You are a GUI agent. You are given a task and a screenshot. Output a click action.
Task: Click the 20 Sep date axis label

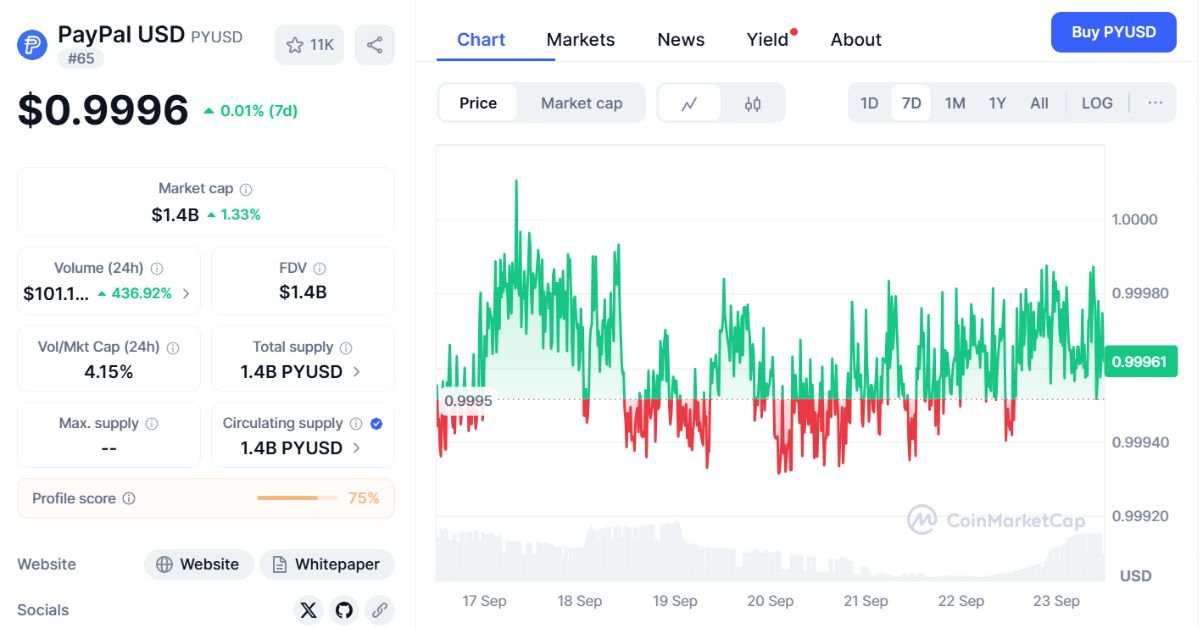click(770, 601)
